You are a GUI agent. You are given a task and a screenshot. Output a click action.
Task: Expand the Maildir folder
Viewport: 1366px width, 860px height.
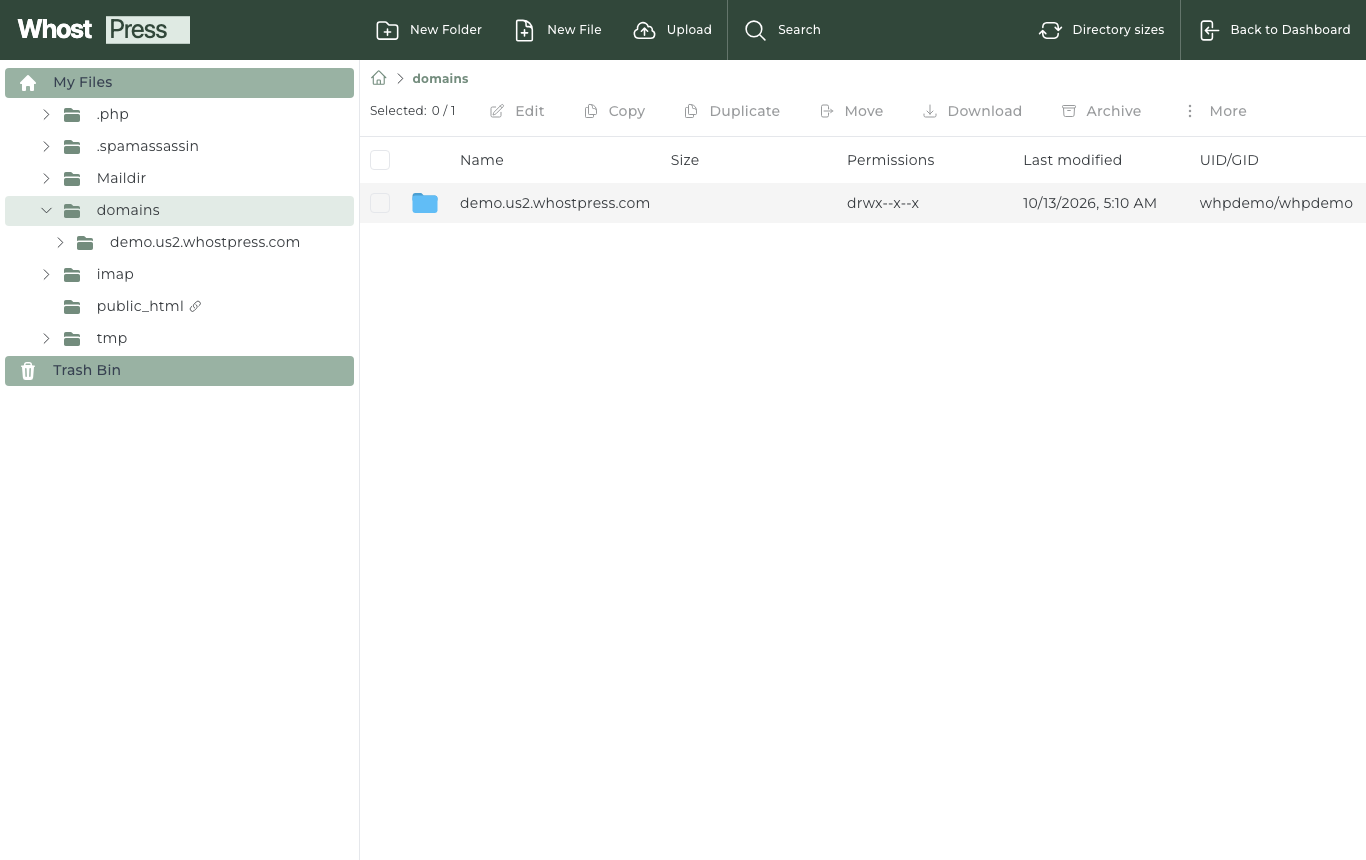pyautogui.click(x=46, y=179)
